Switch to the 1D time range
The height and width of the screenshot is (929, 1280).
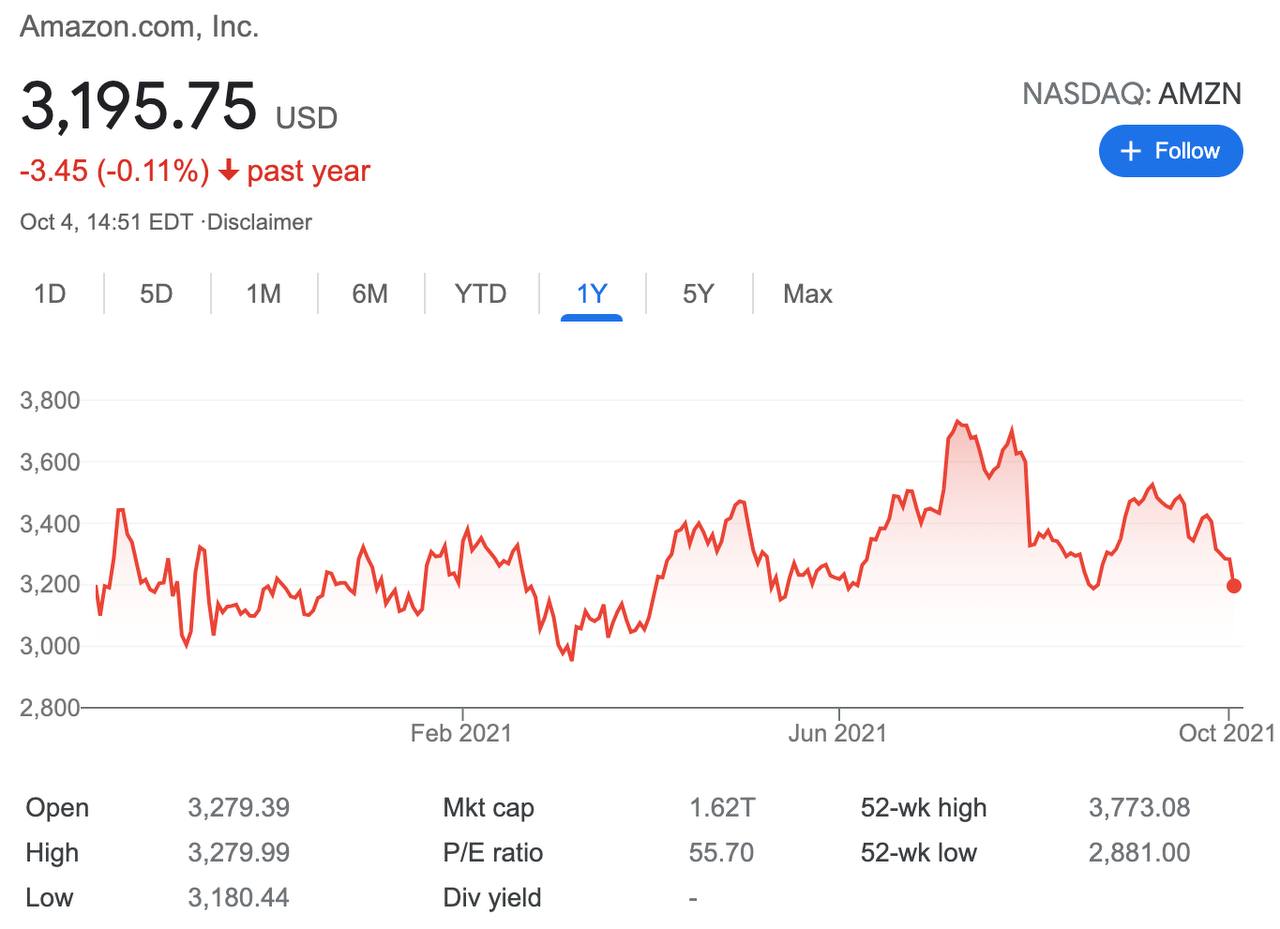50,294
